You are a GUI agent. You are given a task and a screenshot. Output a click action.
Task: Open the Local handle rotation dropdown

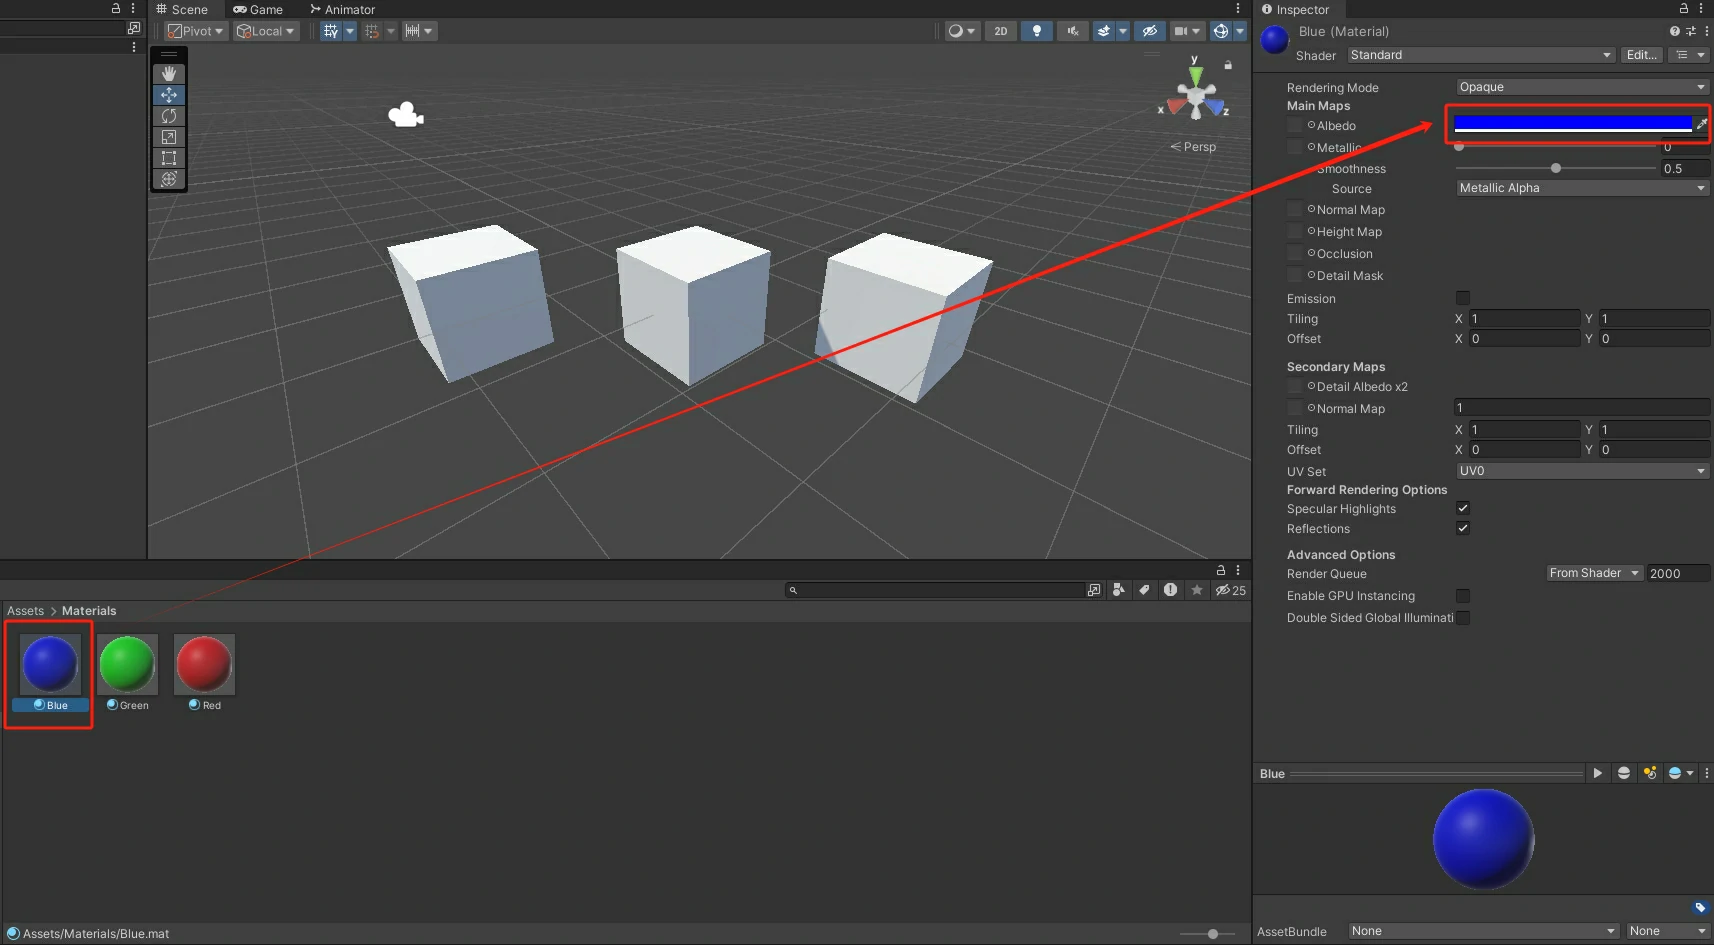pyautogui.click(x=266, y=31)
